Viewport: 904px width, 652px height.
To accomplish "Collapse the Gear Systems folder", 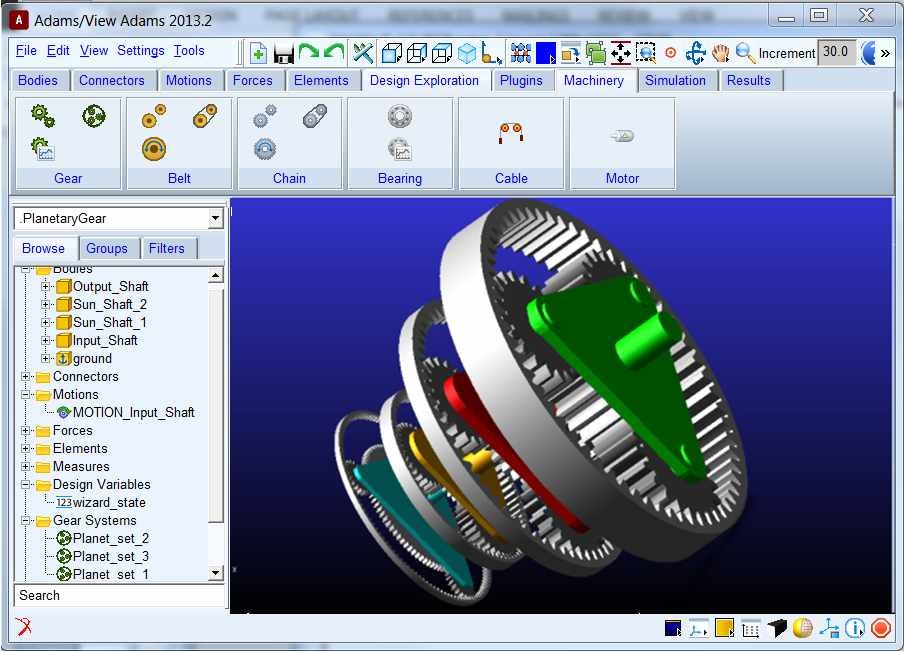I will pos(25,521).
